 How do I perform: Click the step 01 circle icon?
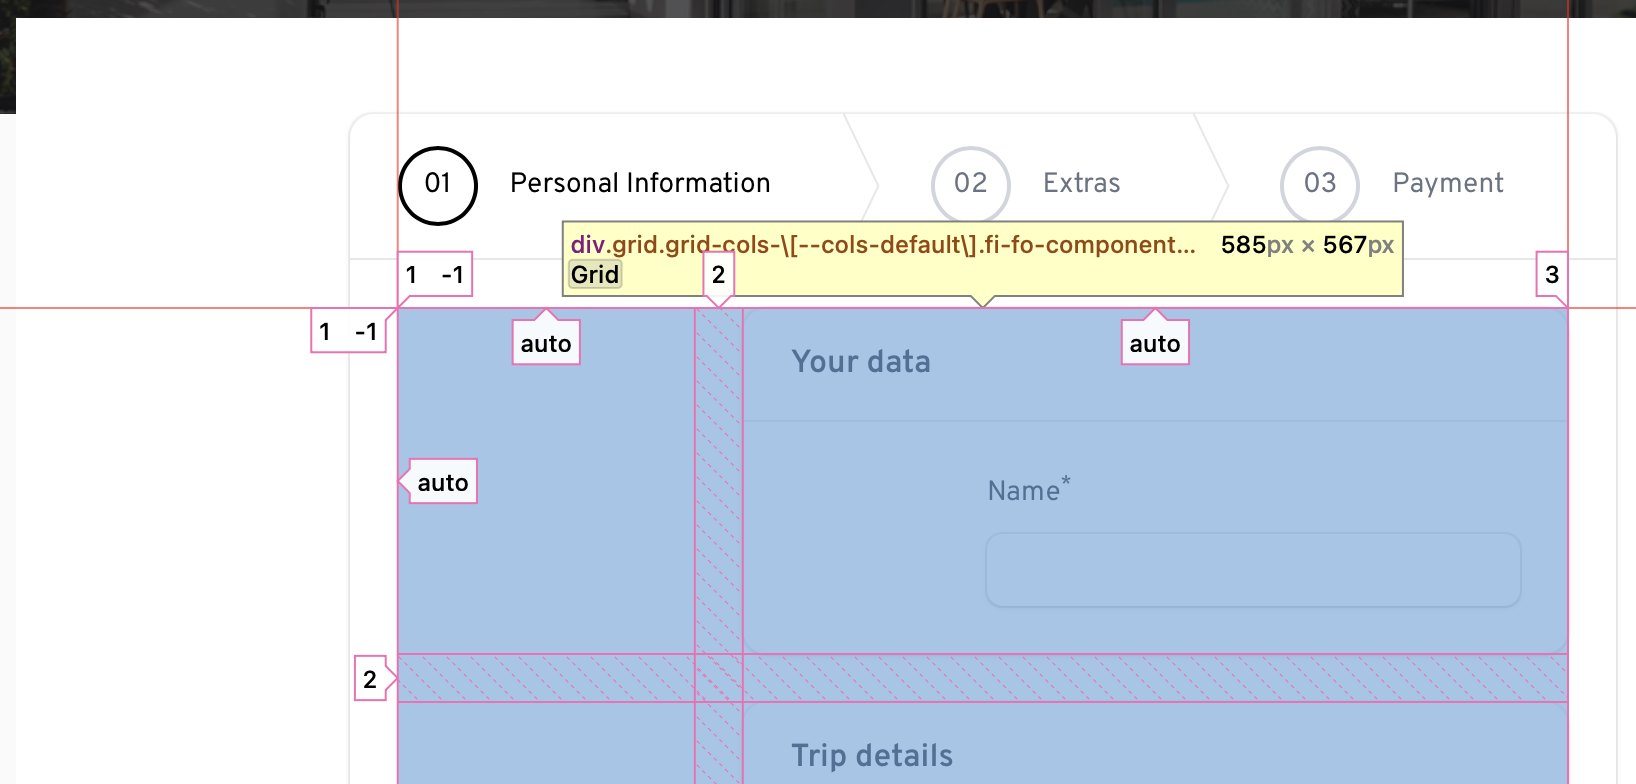tap(438, 185)
